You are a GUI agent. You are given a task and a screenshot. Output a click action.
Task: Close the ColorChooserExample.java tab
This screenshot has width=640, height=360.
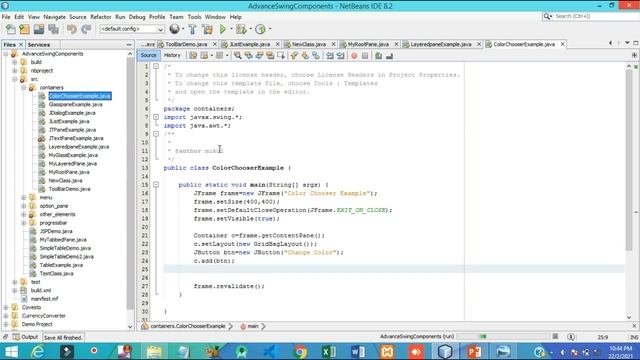point(562,44)
